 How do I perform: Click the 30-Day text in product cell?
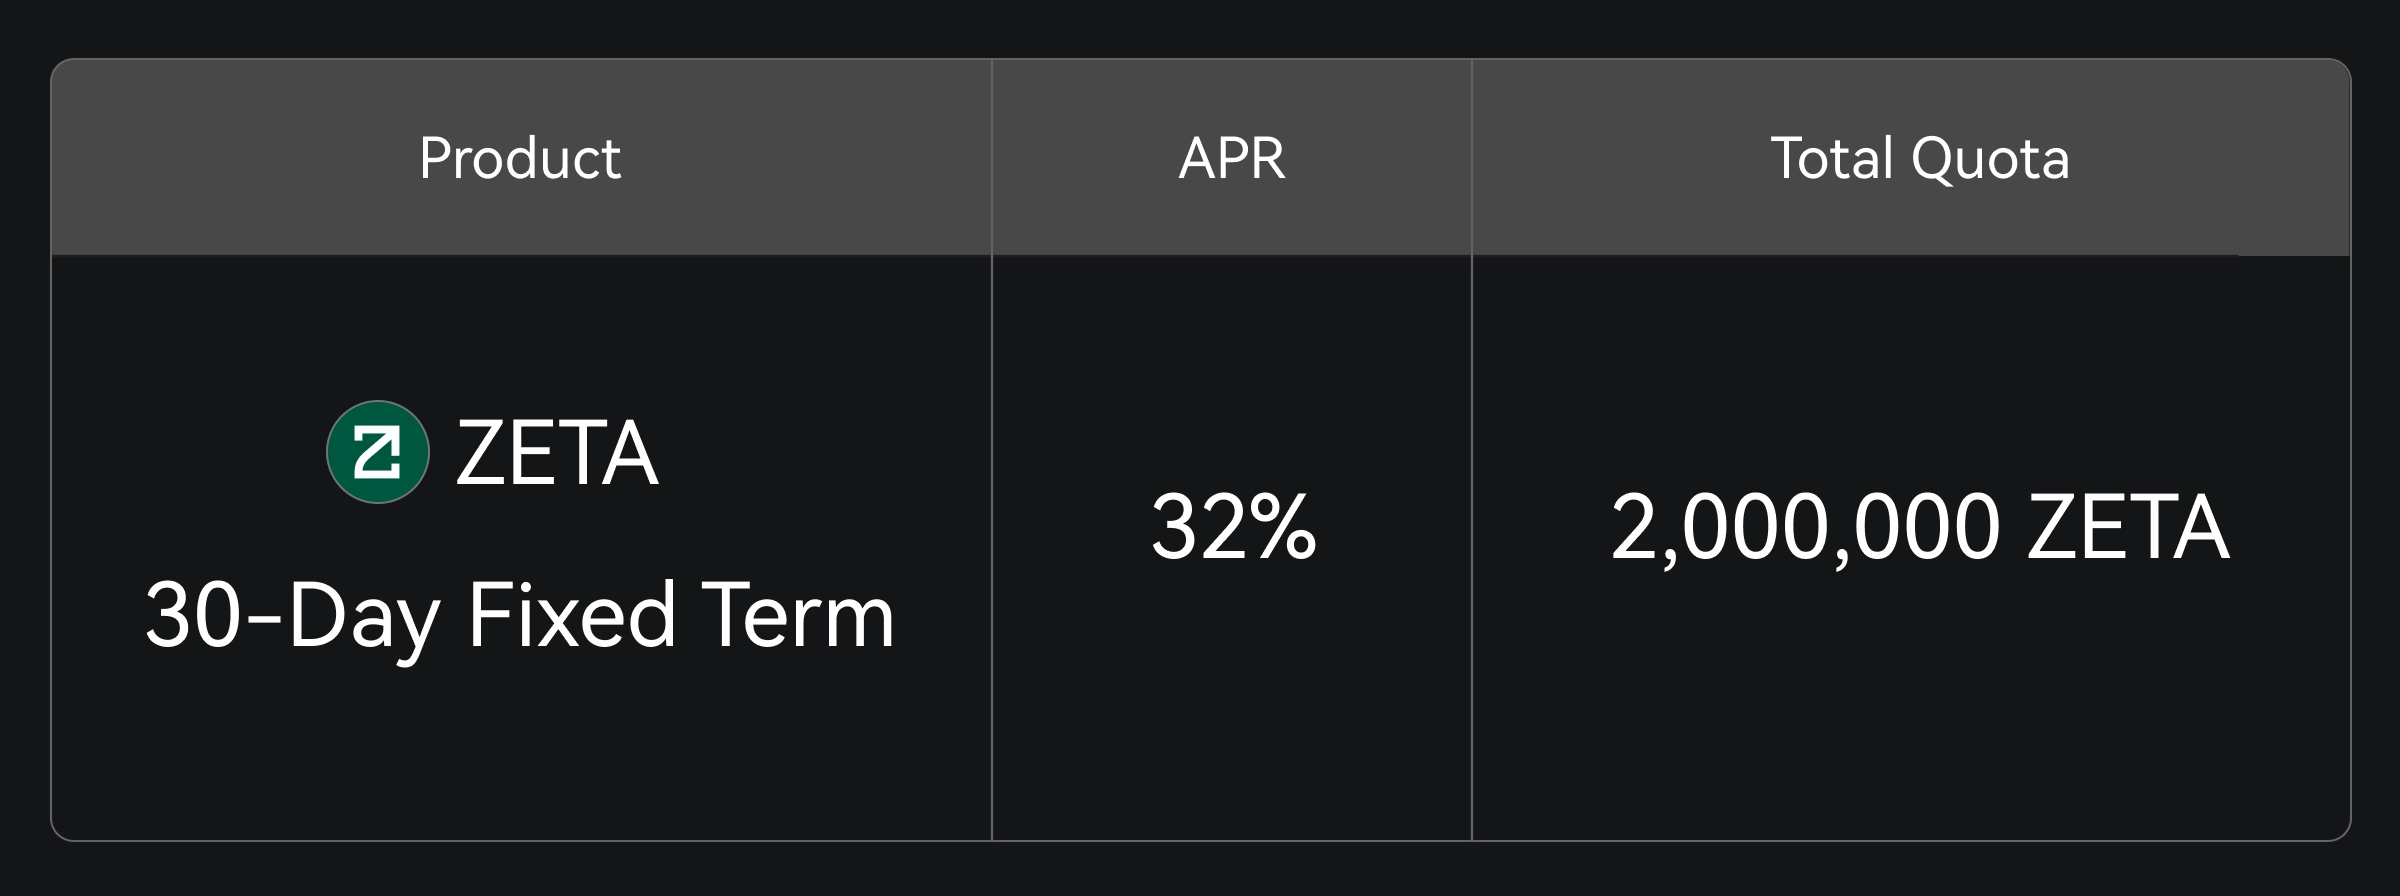292,616
